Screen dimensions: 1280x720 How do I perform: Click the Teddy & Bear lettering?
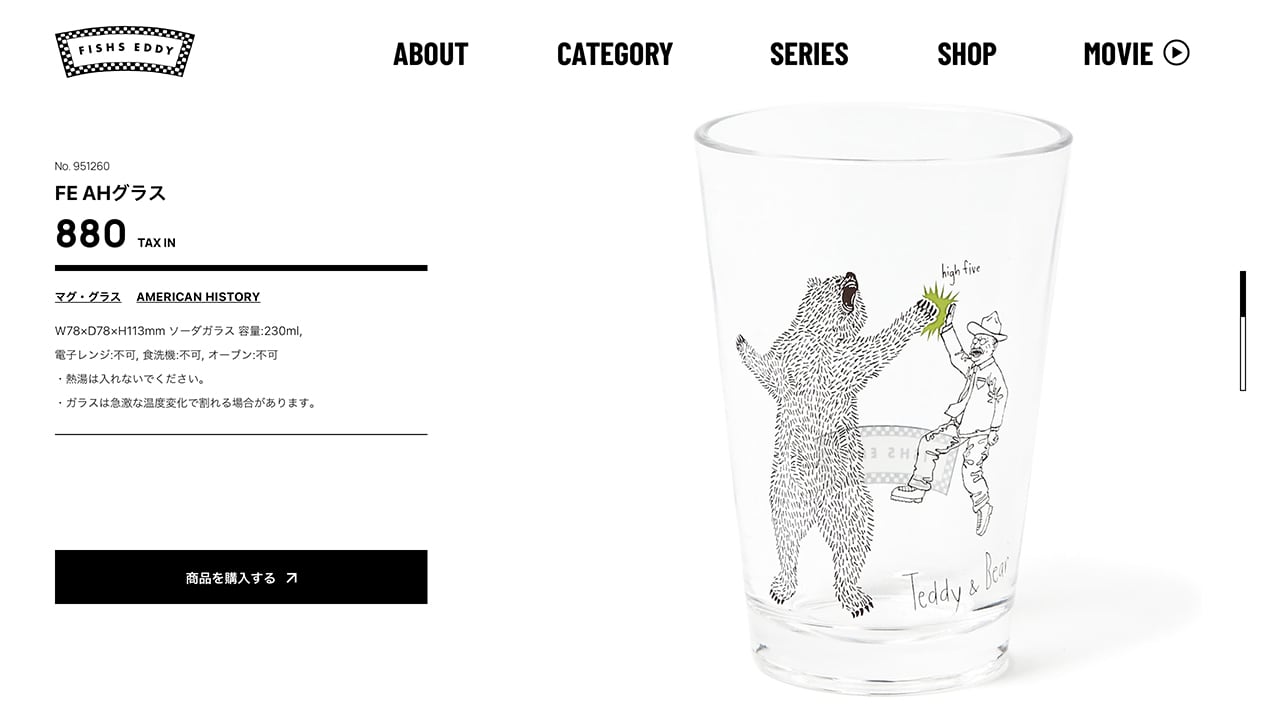click(958, 583)
